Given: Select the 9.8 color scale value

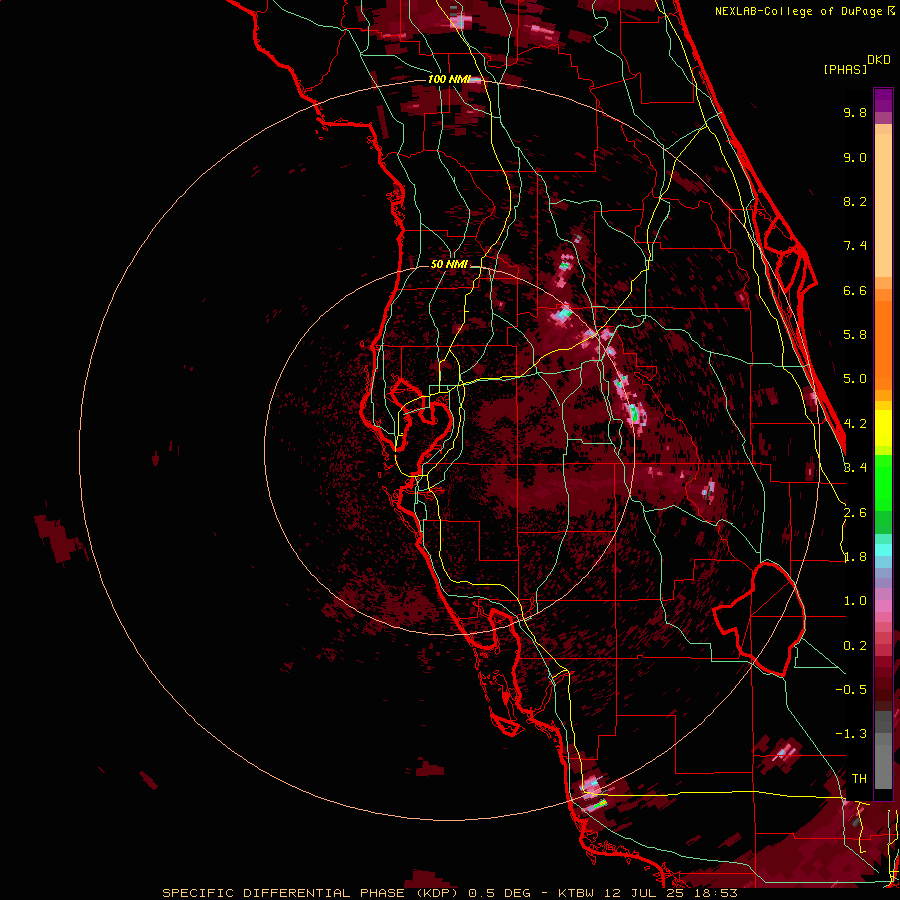Looking at the screenshot, I should coord(855,112).
